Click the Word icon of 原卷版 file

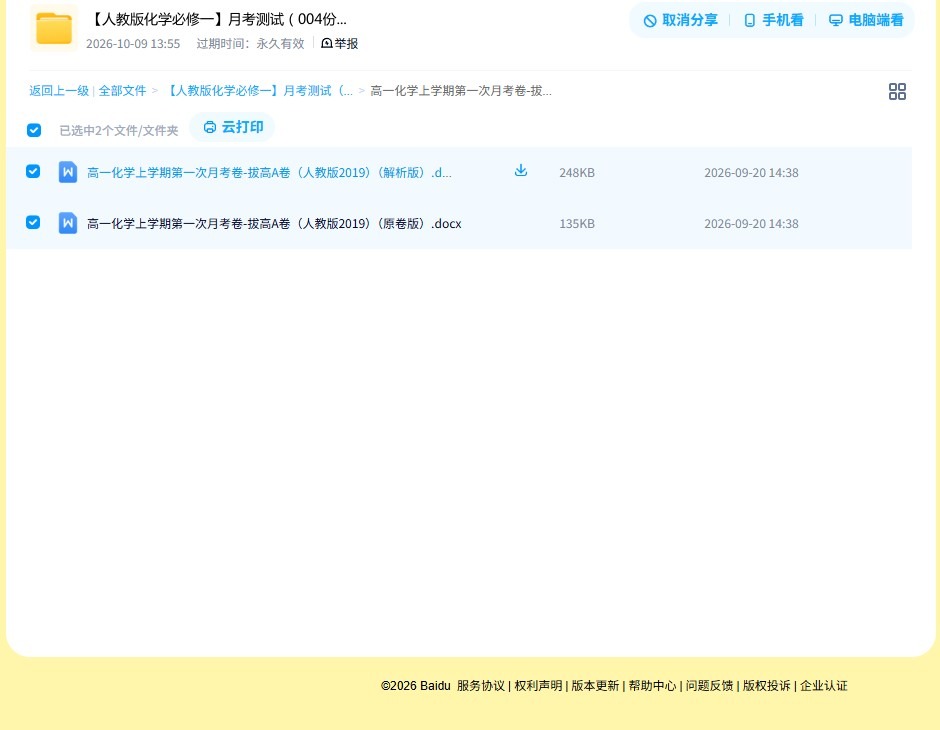[x=68, y=224]
